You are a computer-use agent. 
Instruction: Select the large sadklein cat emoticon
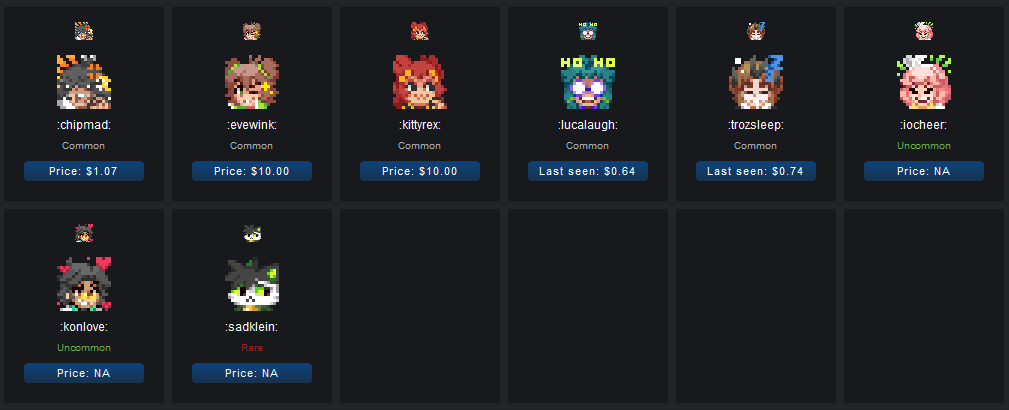click(252, 284)
